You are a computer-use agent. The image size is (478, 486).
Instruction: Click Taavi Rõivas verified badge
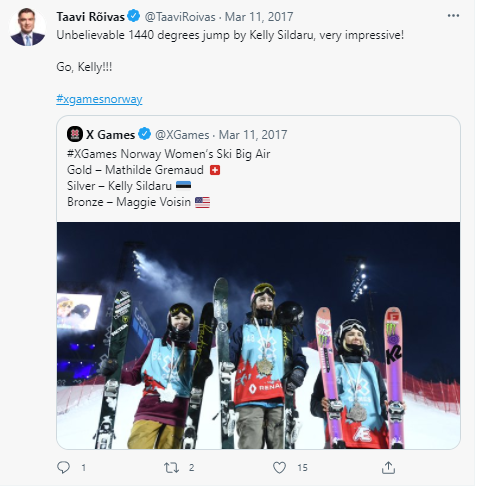pos(134,16)
